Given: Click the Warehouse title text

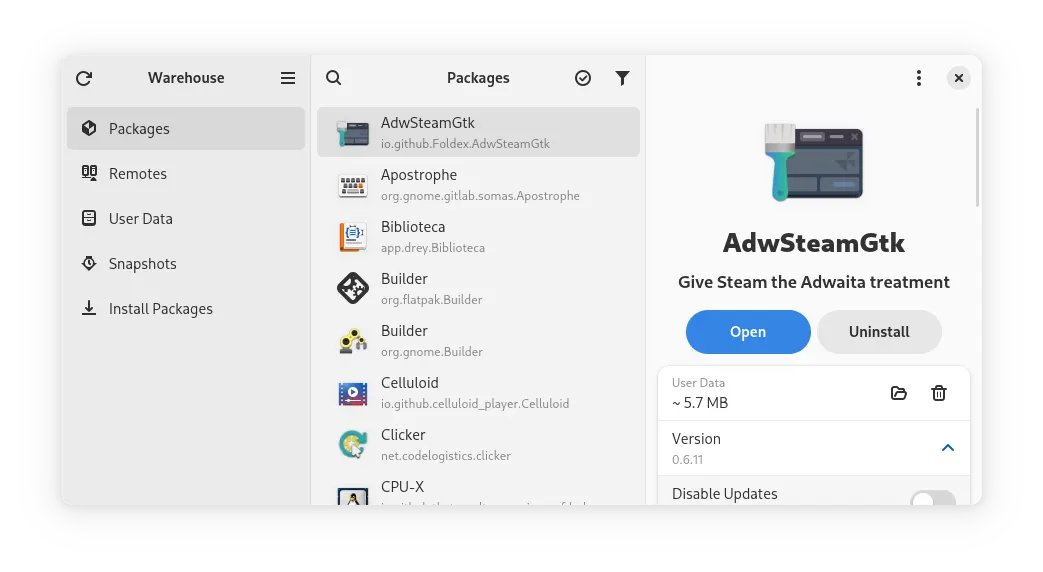Looking at the screenshot, I should pos(186,78).
